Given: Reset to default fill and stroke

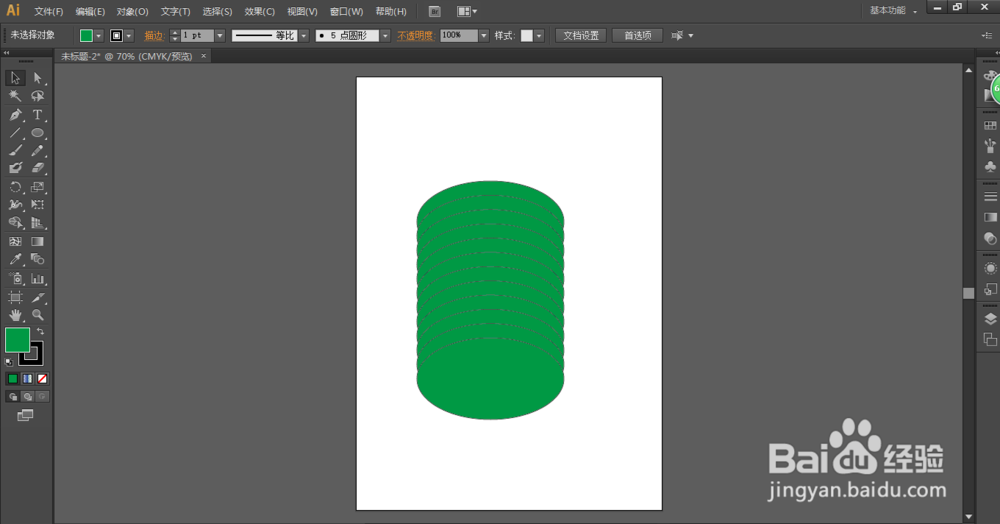Looking at the screenshot, I should (9, 362).
